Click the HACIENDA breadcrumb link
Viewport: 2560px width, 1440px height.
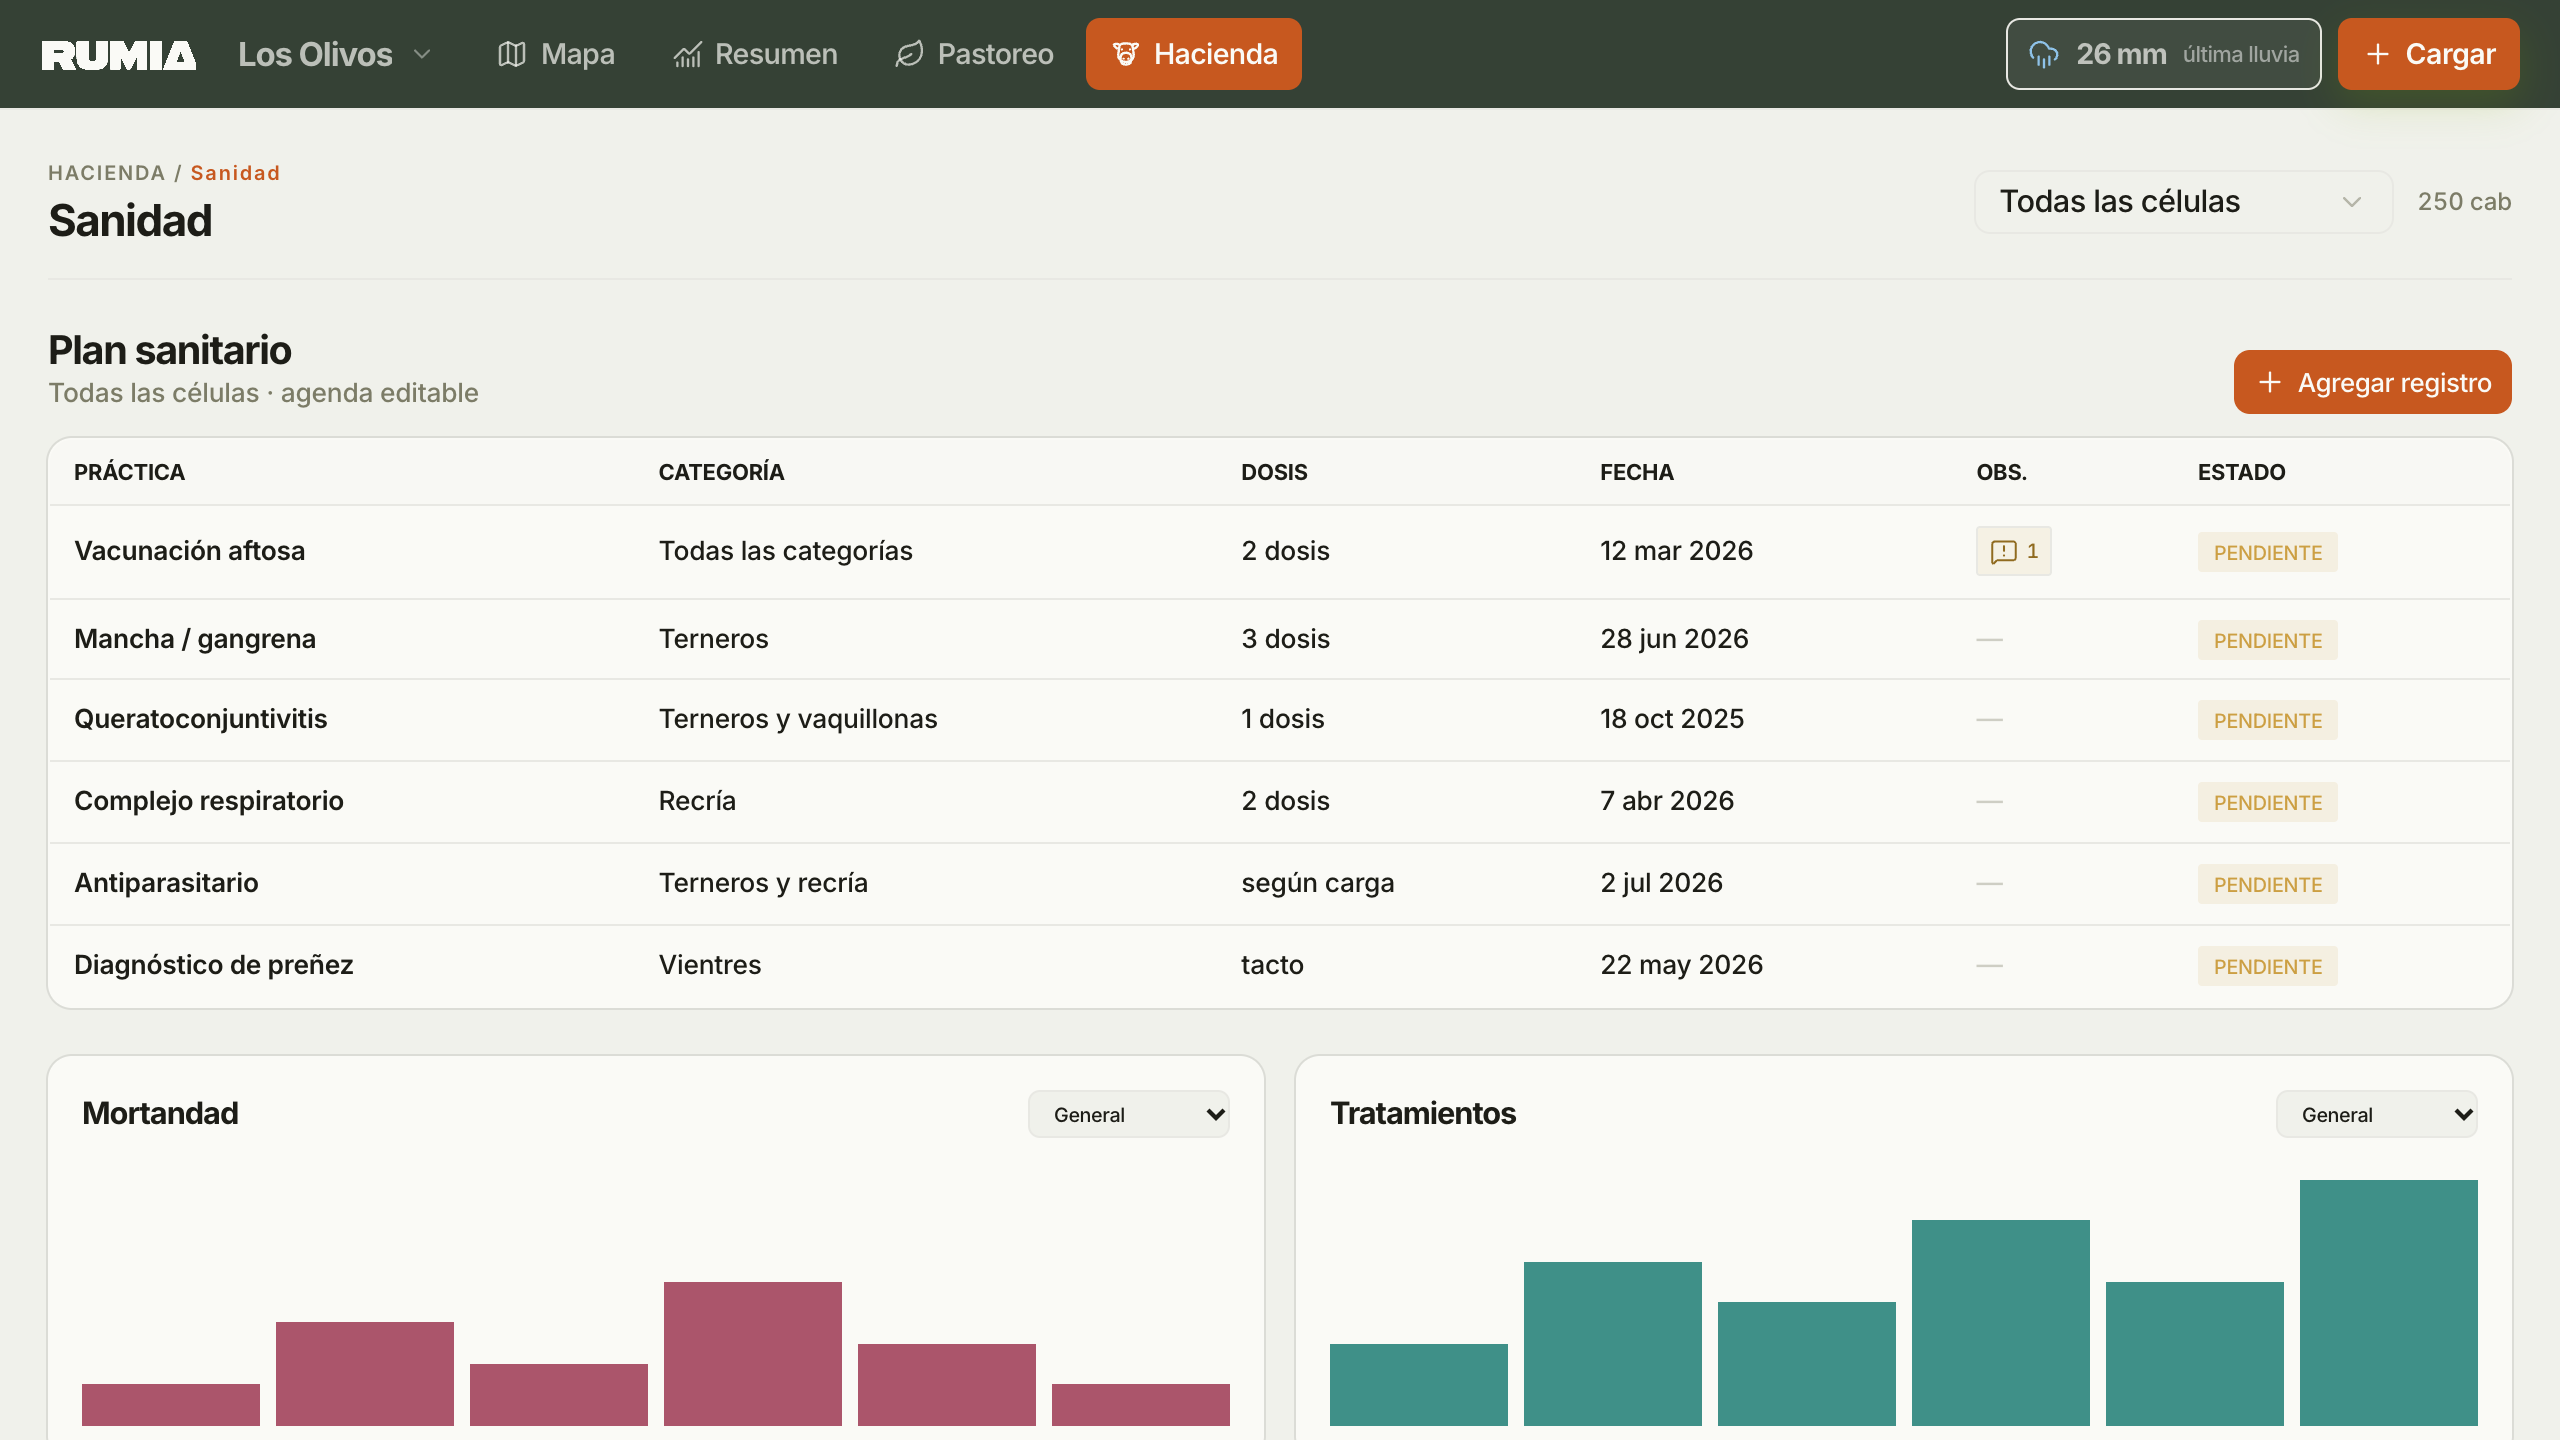coord(107,173)
